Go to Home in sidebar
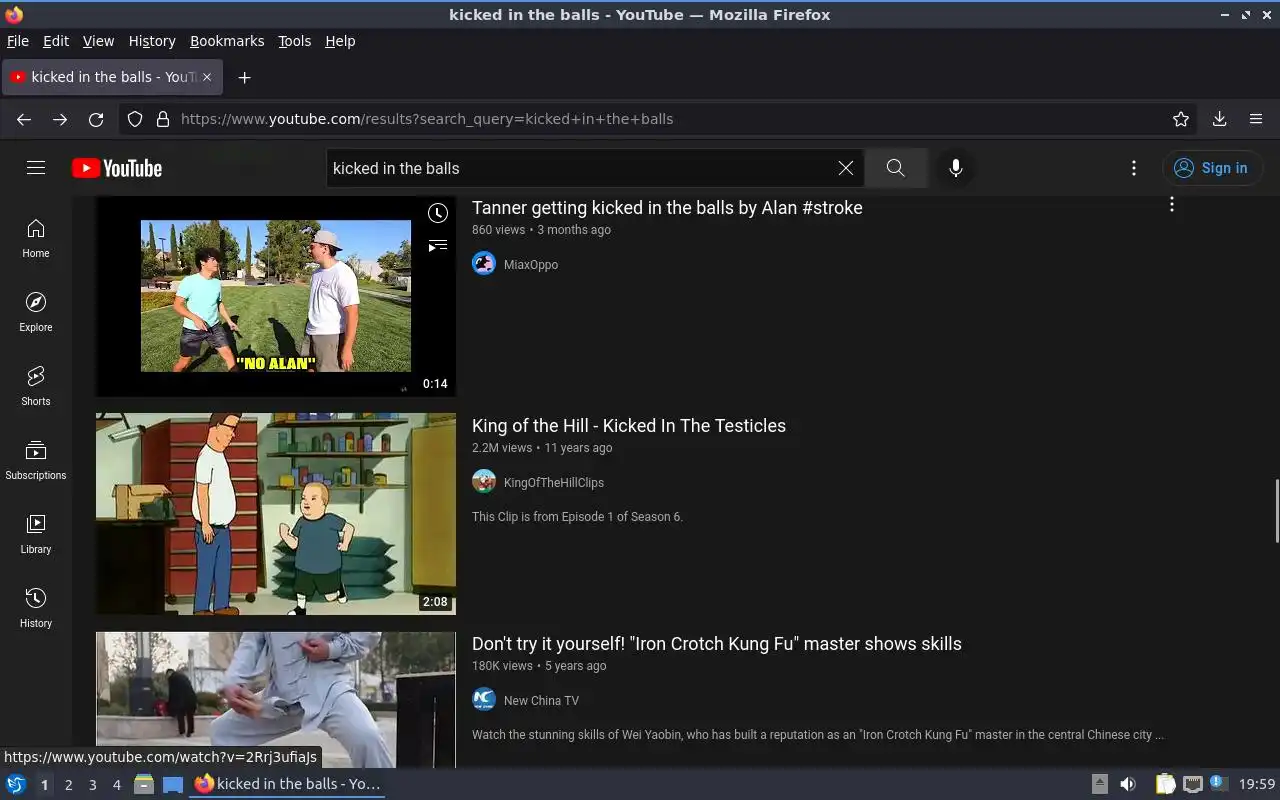 [36, 238]
